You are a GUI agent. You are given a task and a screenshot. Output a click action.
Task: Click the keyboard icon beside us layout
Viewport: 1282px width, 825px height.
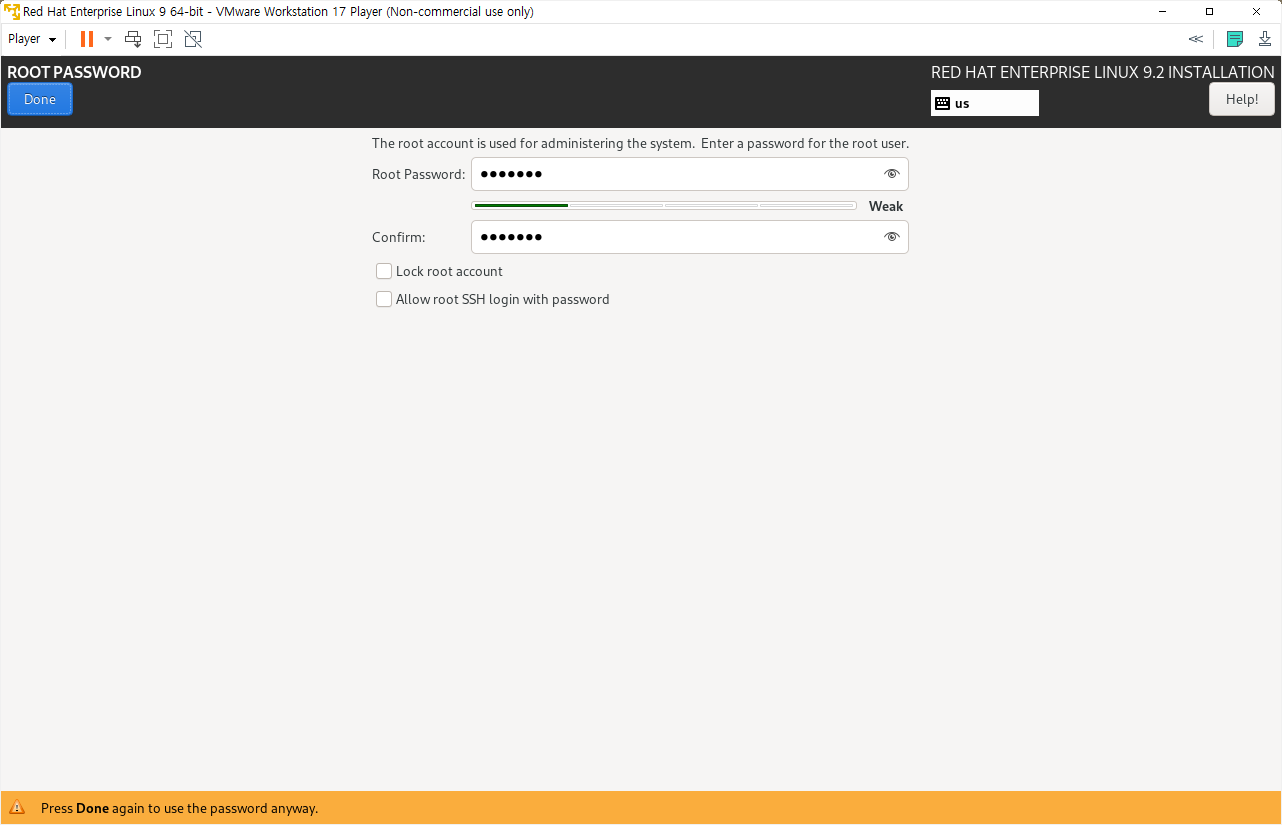coord(942,103)
